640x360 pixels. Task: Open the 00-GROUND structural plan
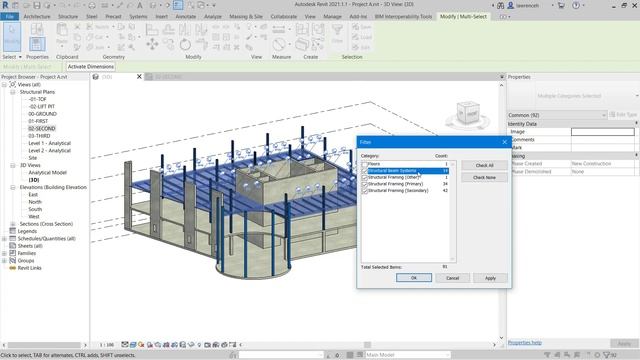tap(42, 114)
